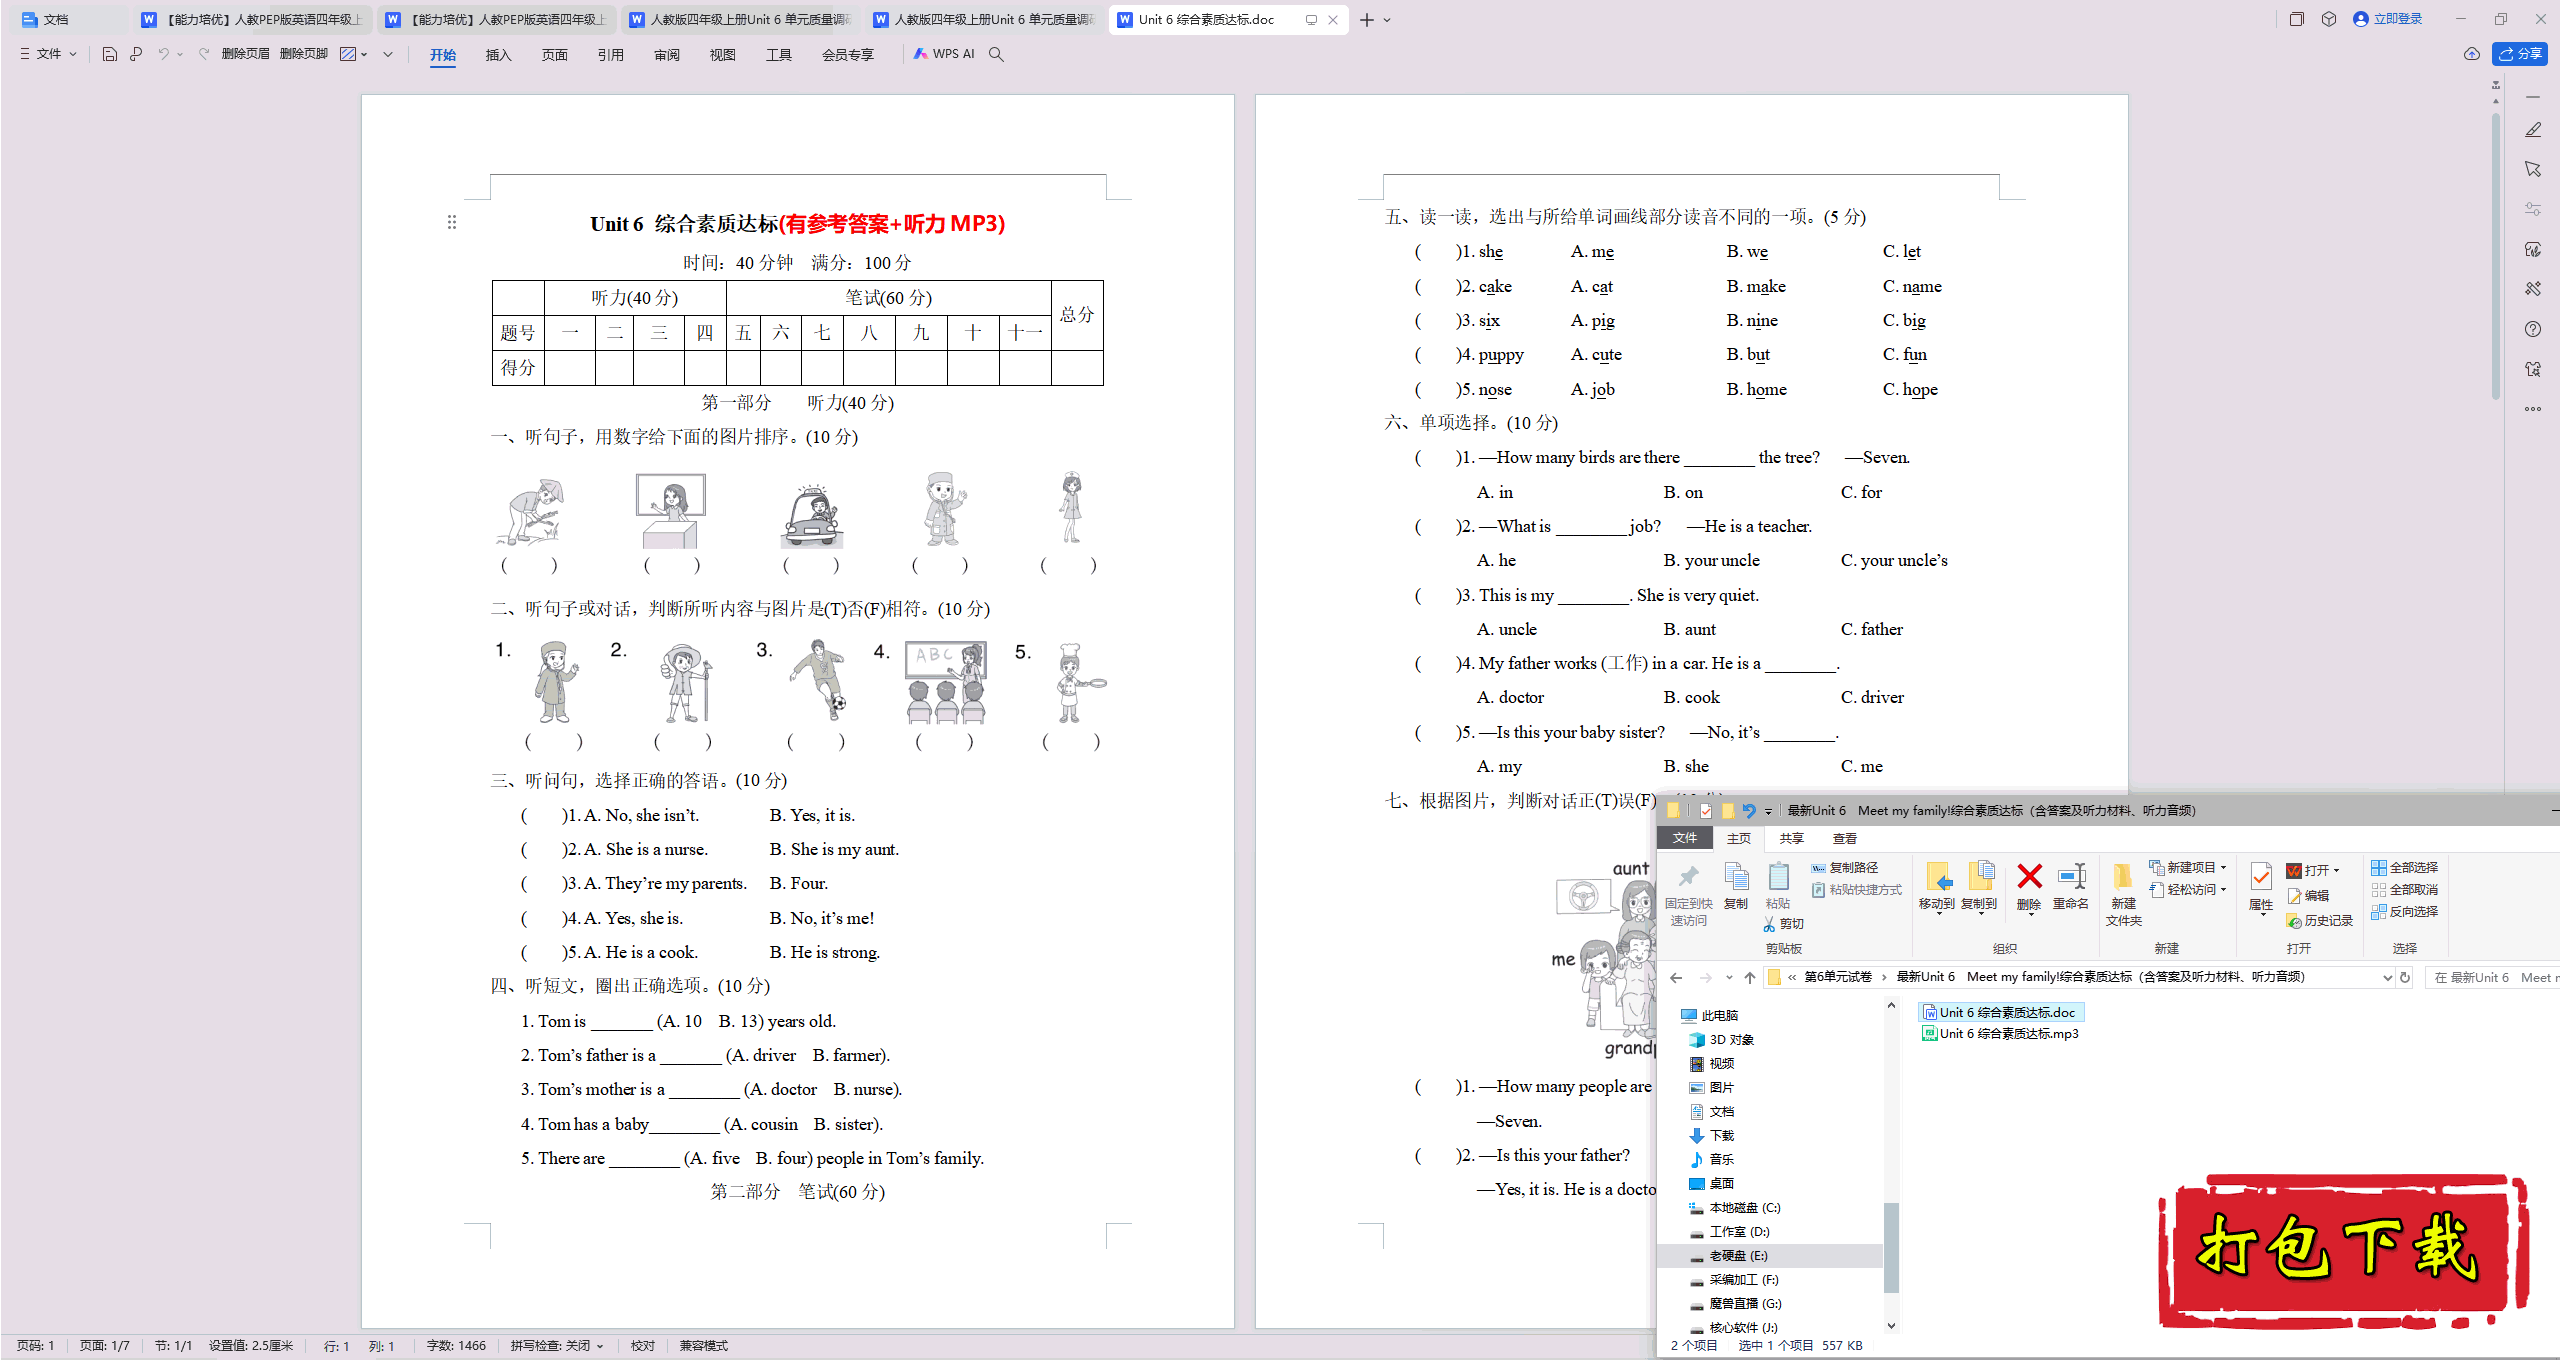Click the blue 分享 share button

pyautogui.click(x=2521, y=54)
